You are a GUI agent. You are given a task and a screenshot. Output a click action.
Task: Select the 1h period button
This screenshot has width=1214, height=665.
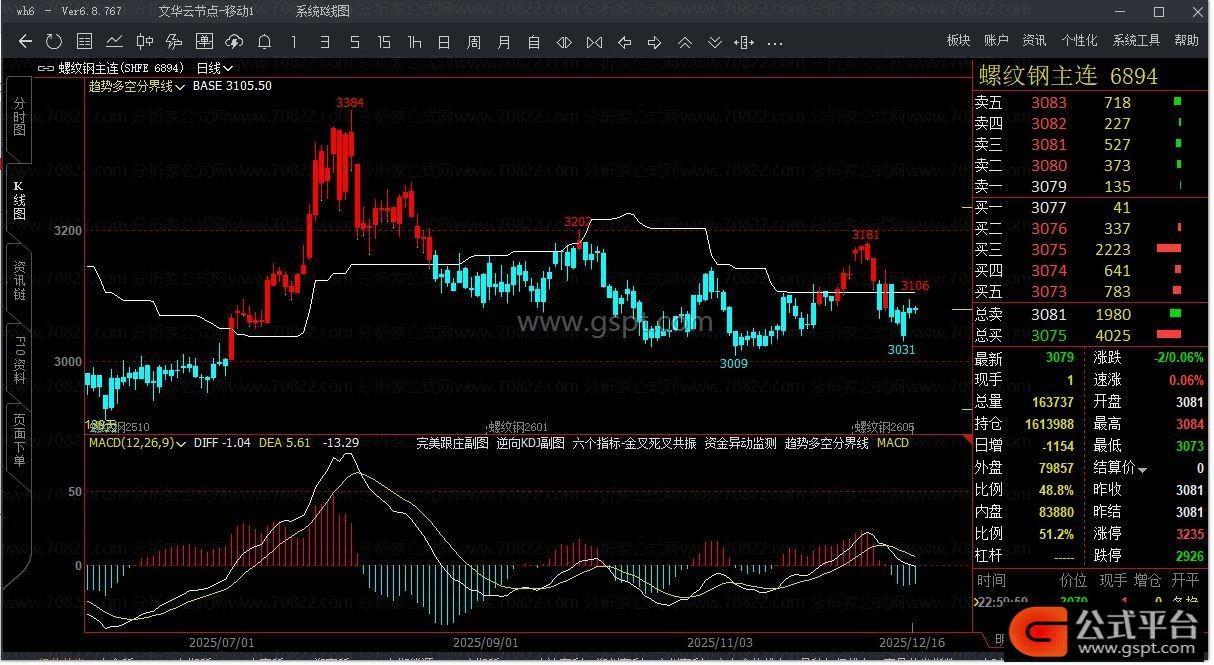(414, 42)
